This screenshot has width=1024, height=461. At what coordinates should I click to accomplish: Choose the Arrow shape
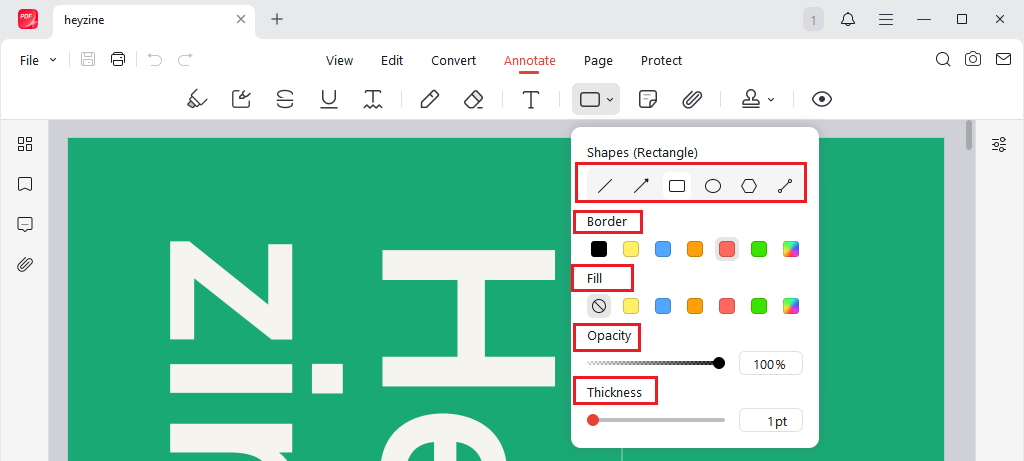point(641,186)
